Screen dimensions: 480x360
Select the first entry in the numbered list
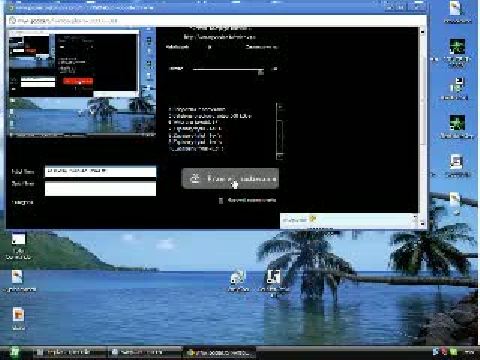point(197,109)
